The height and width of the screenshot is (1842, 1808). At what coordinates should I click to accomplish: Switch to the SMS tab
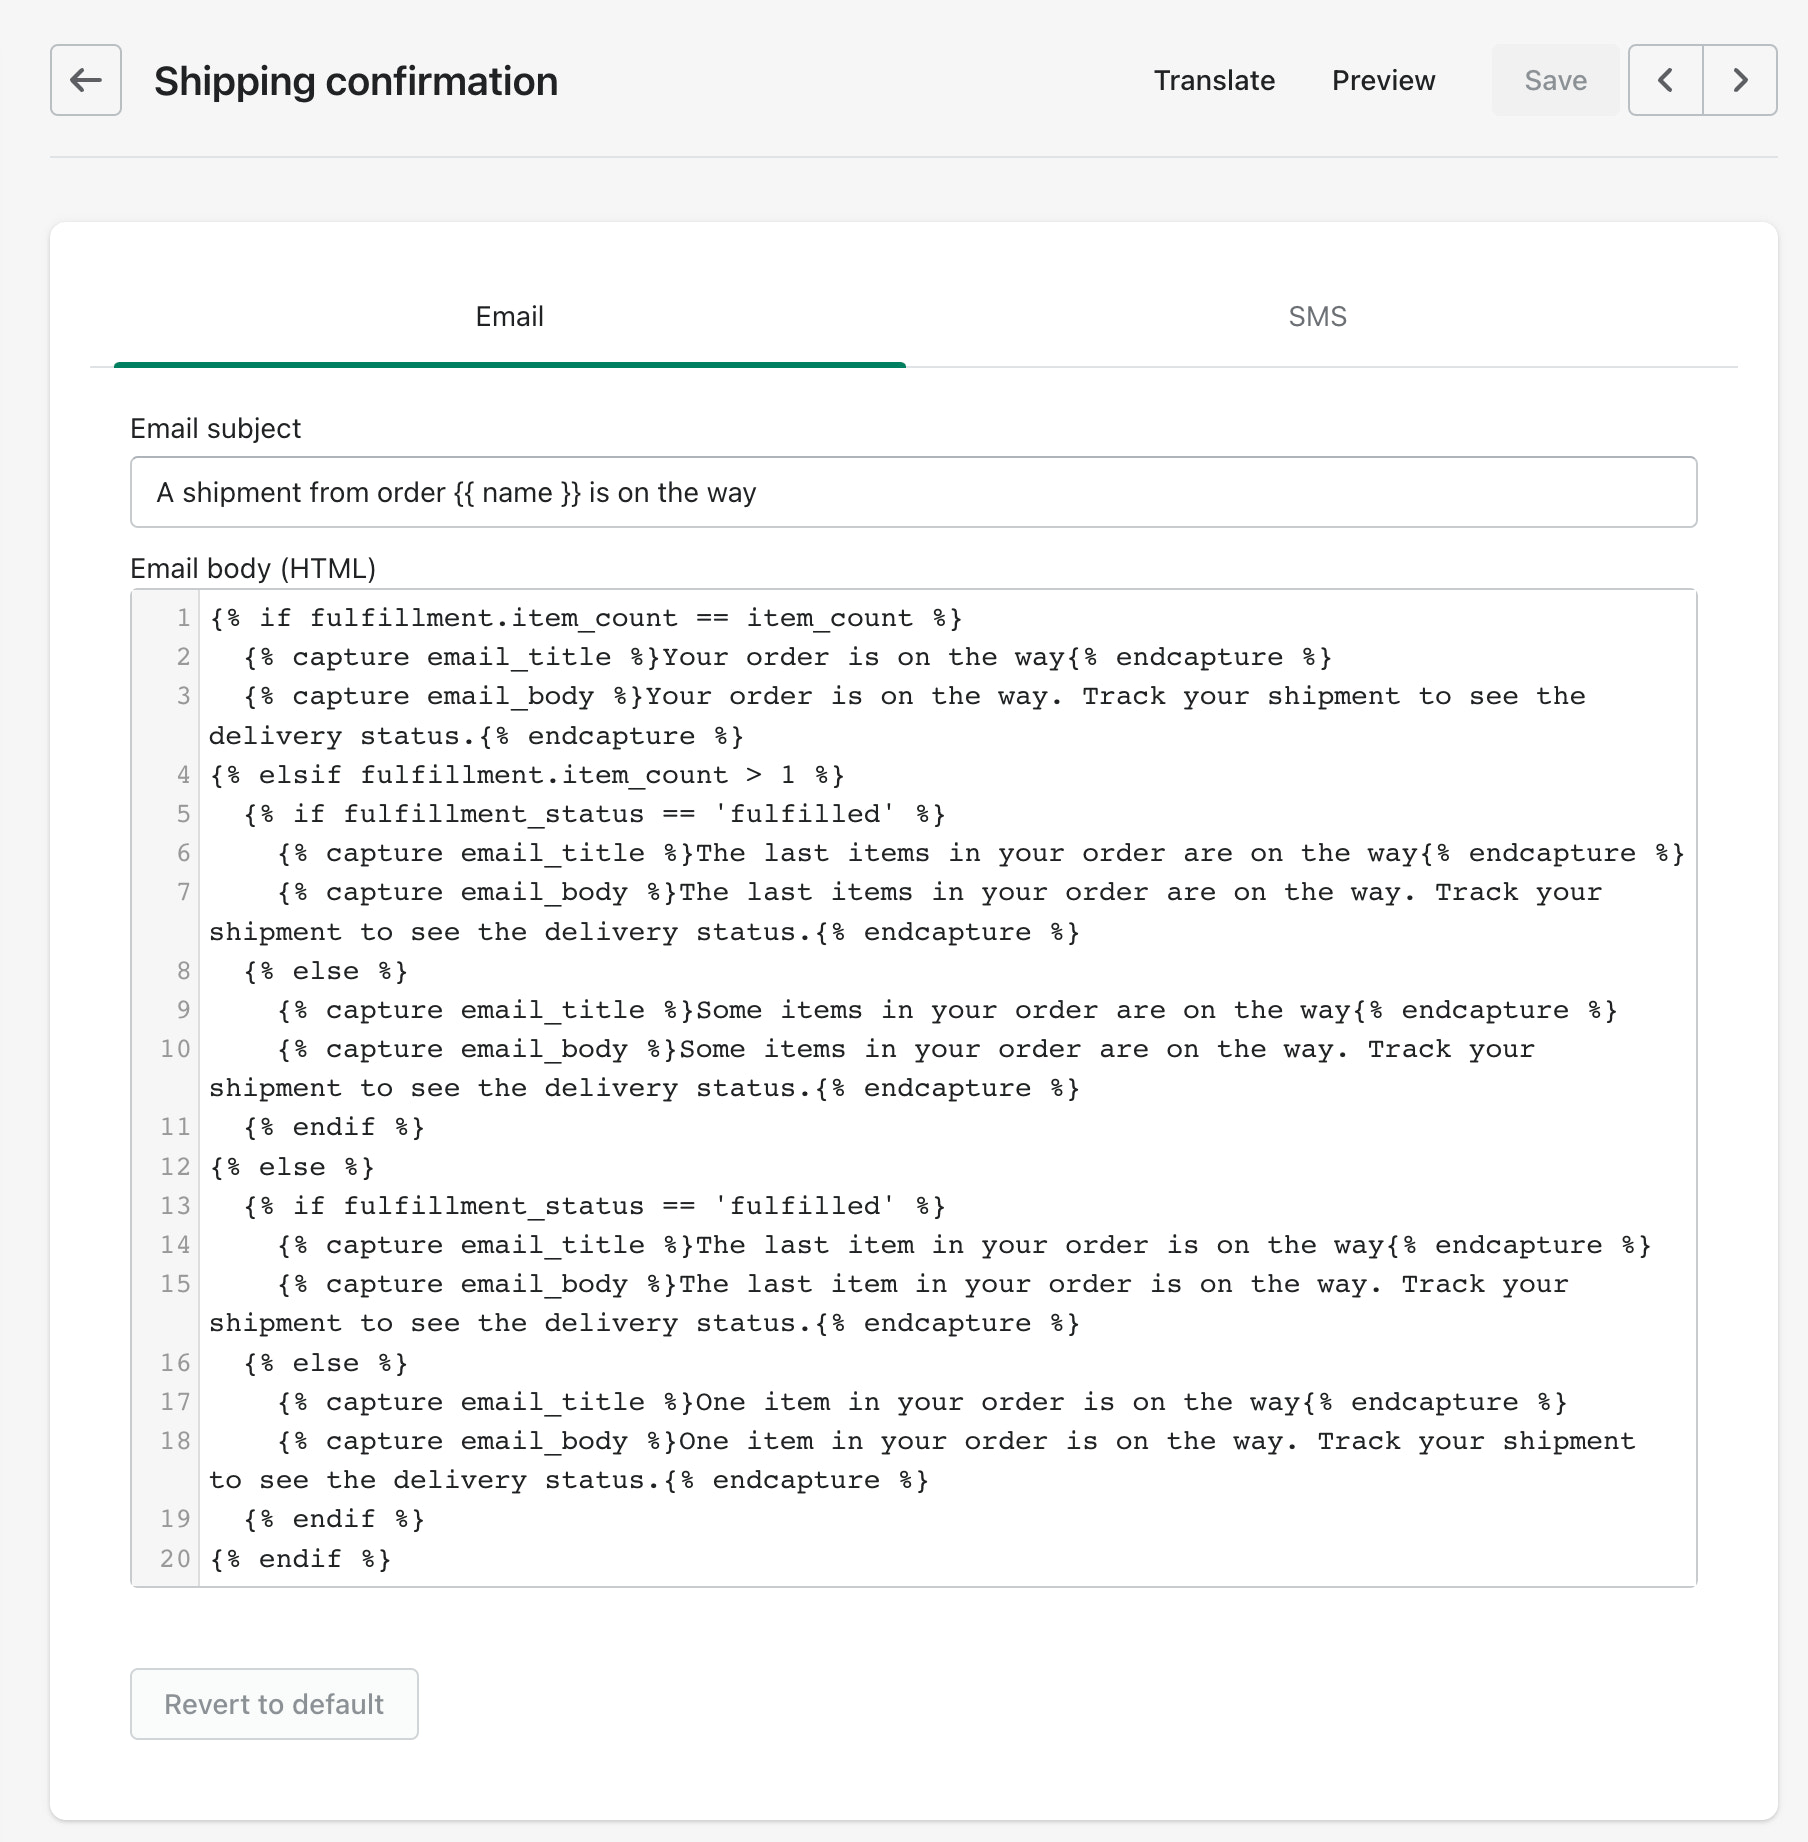tap(1318, 316)
